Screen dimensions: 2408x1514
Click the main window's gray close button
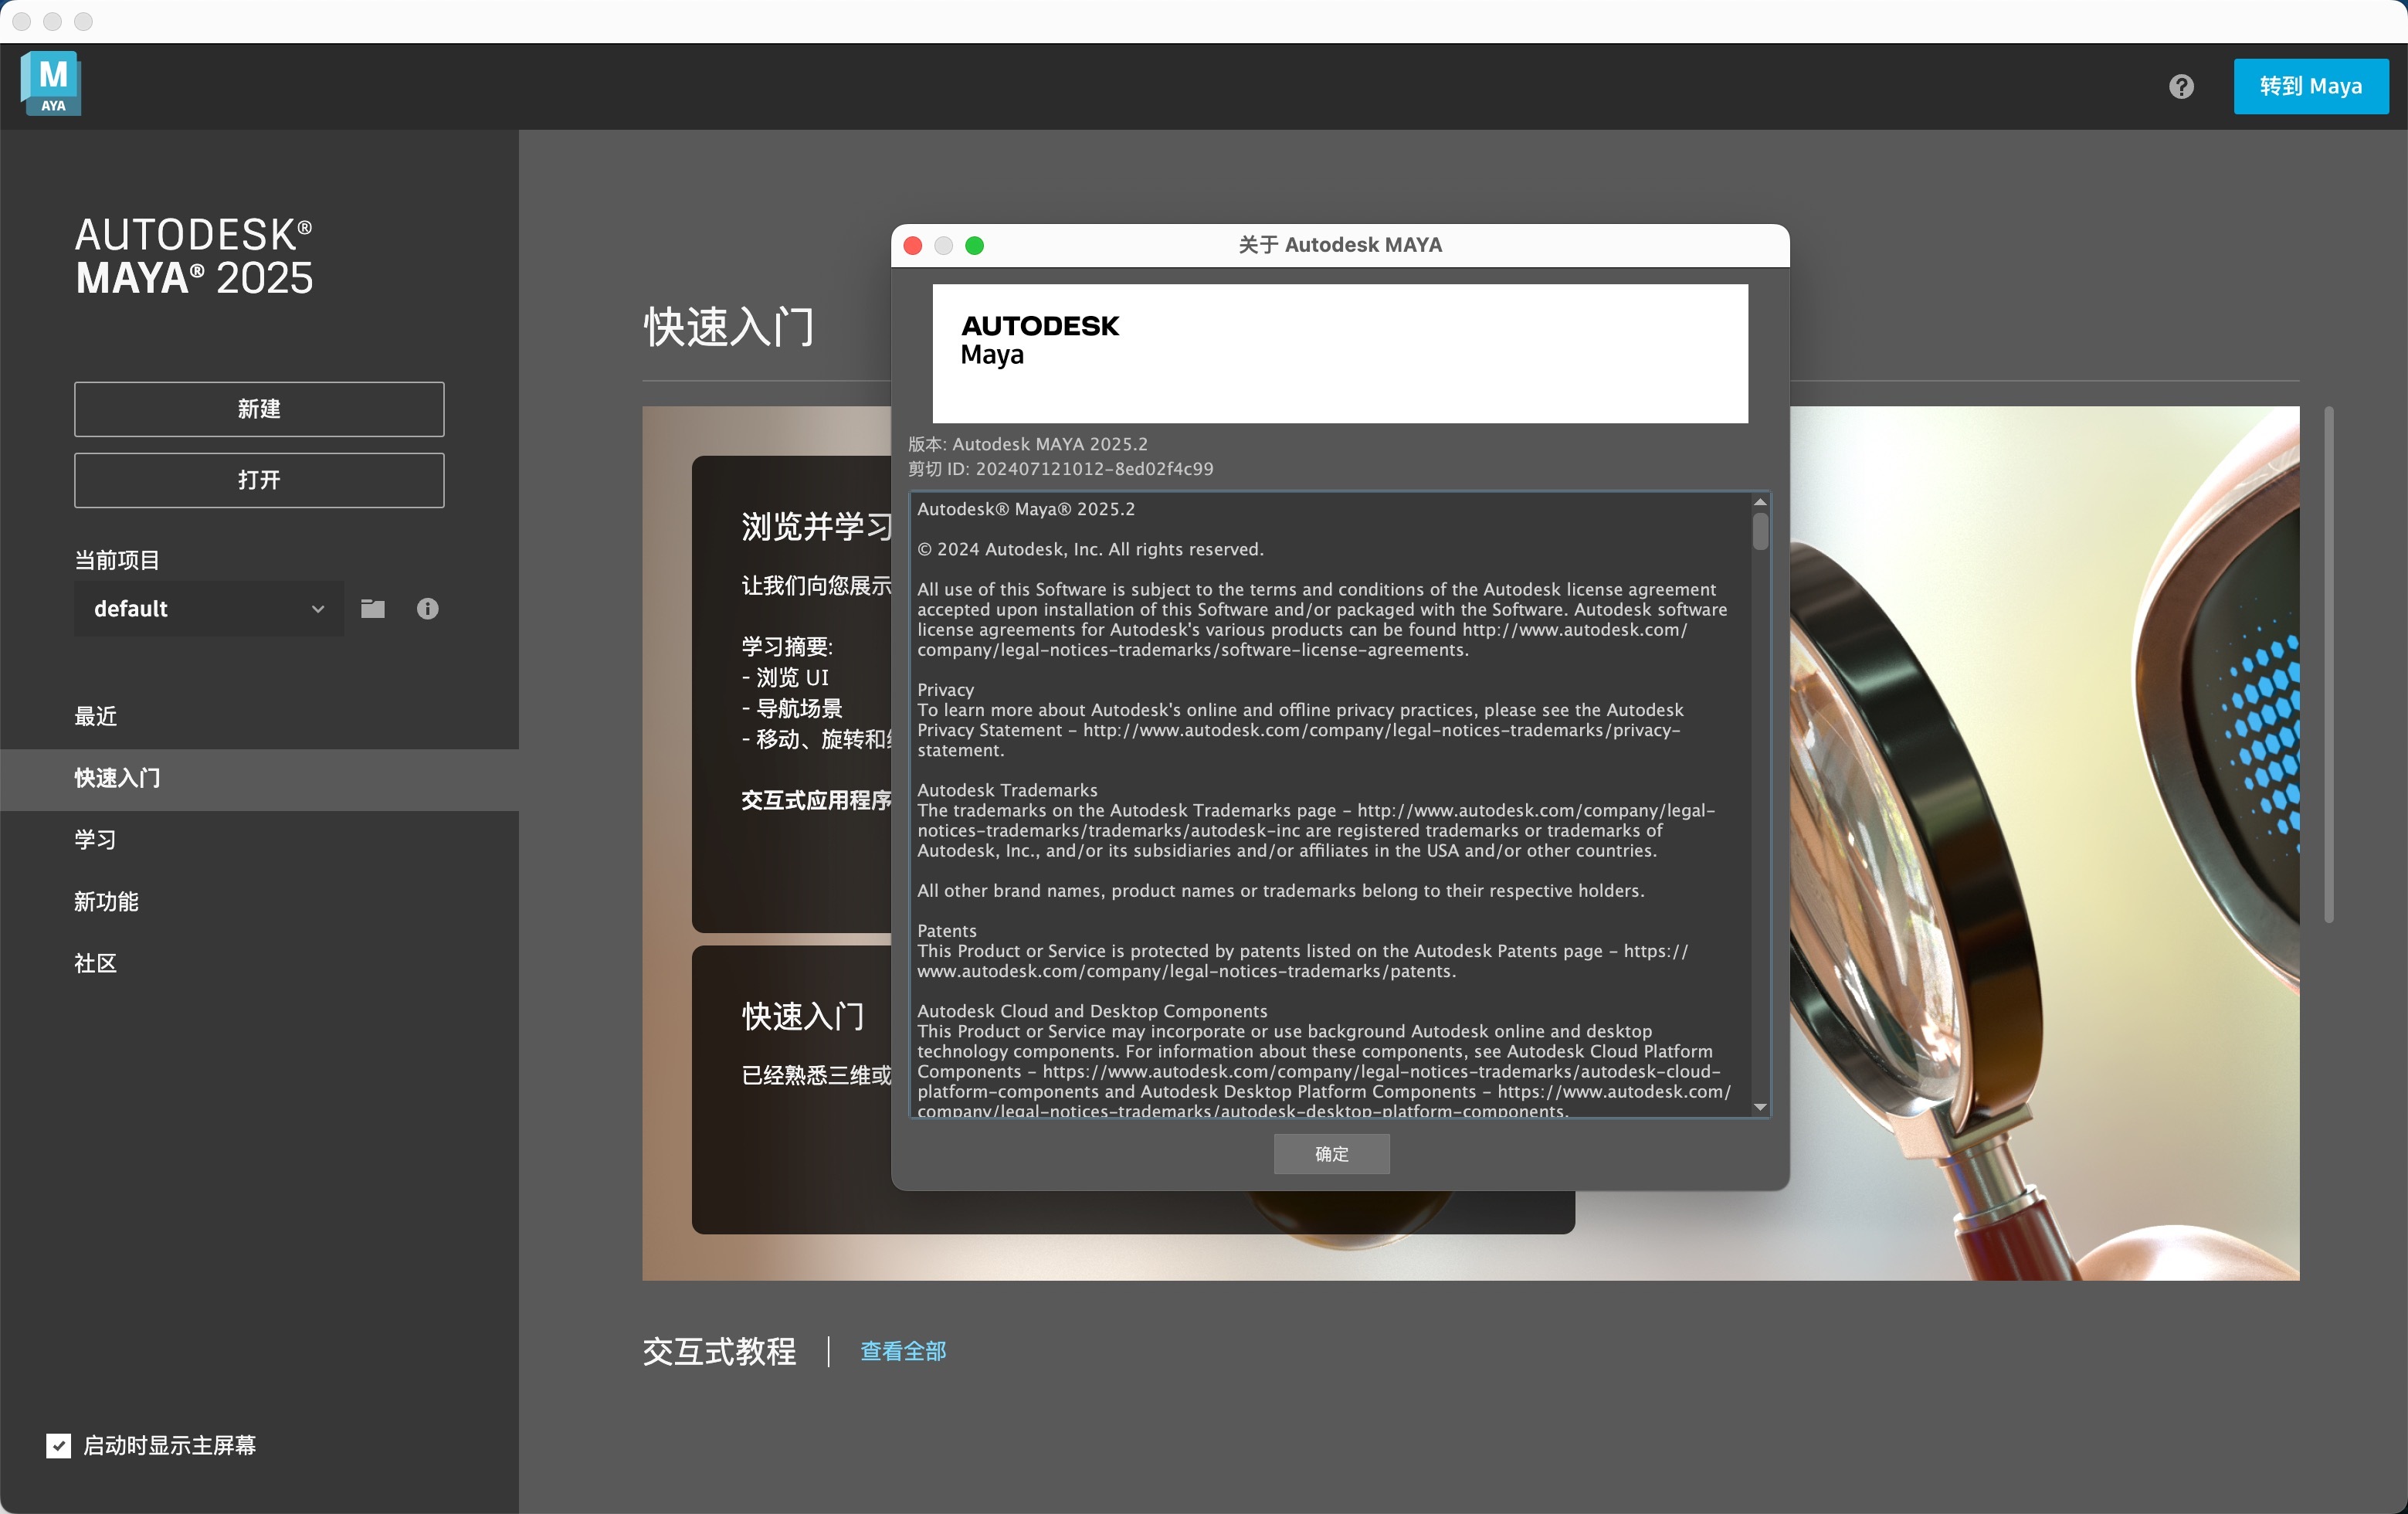[x=21, y=21]
